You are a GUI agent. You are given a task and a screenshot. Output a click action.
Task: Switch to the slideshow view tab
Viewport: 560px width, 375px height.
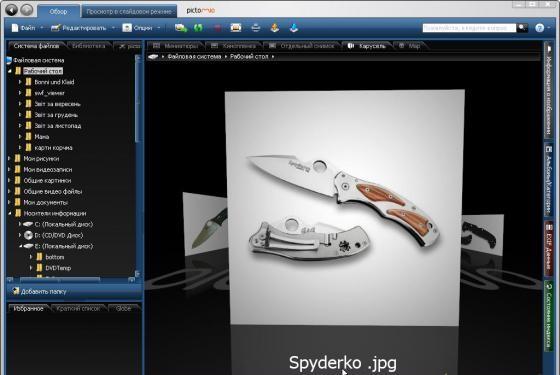click(129, 11)
